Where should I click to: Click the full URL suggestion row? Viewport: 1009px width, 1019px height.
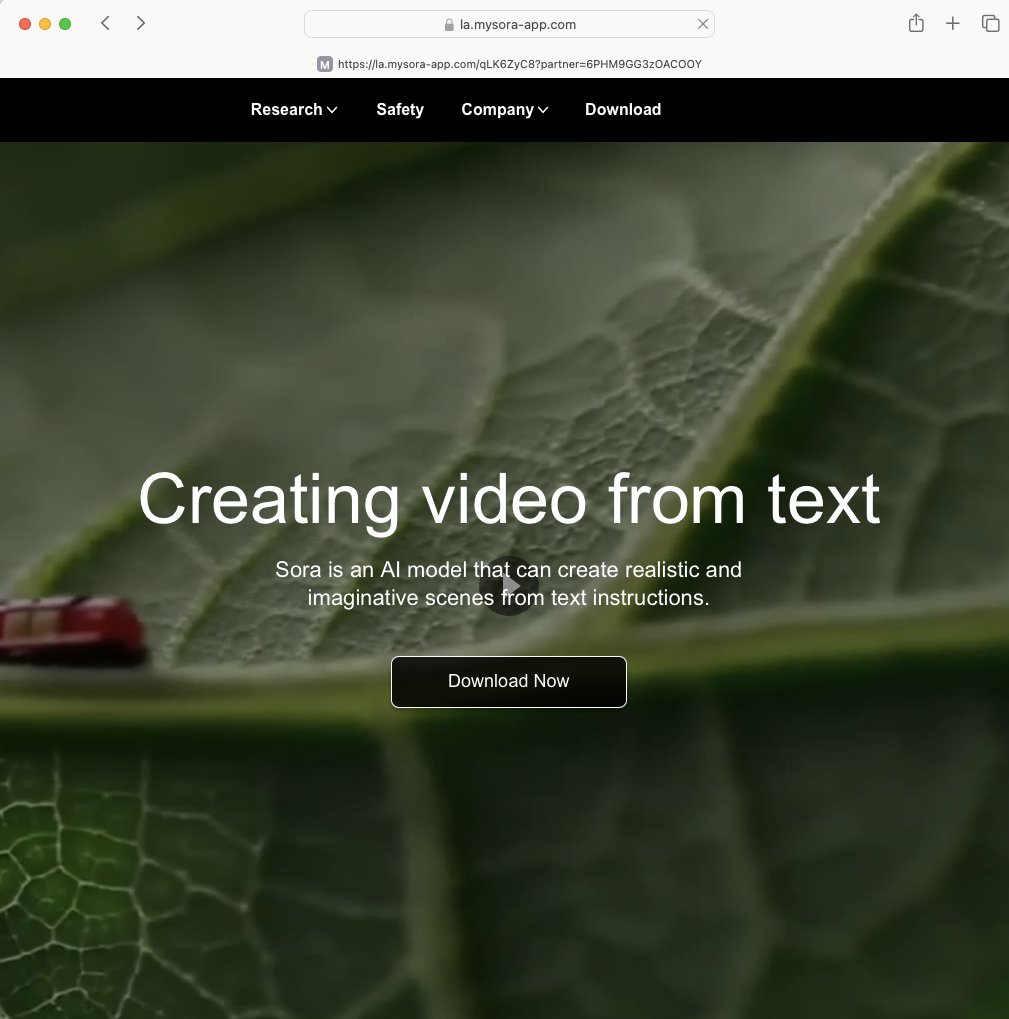(x=509, y=64)
